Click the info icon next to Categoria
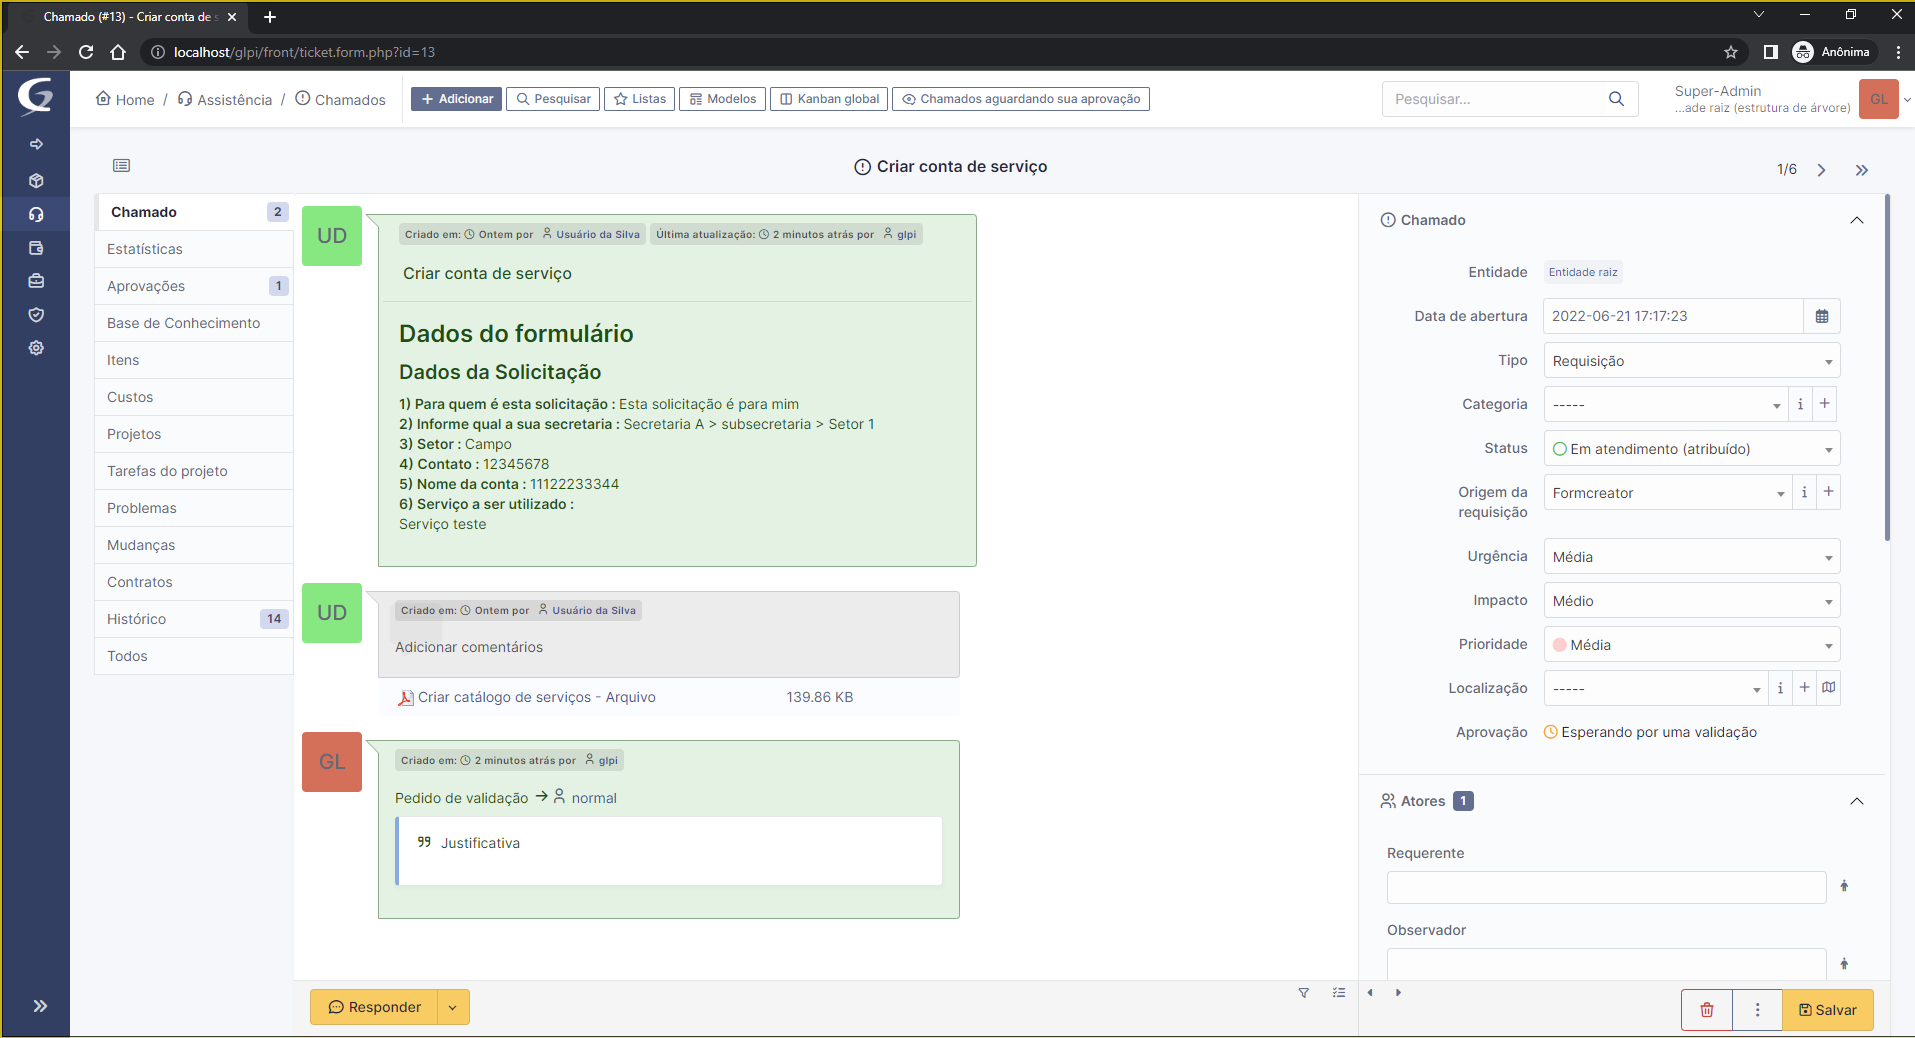 [1800, 404]
